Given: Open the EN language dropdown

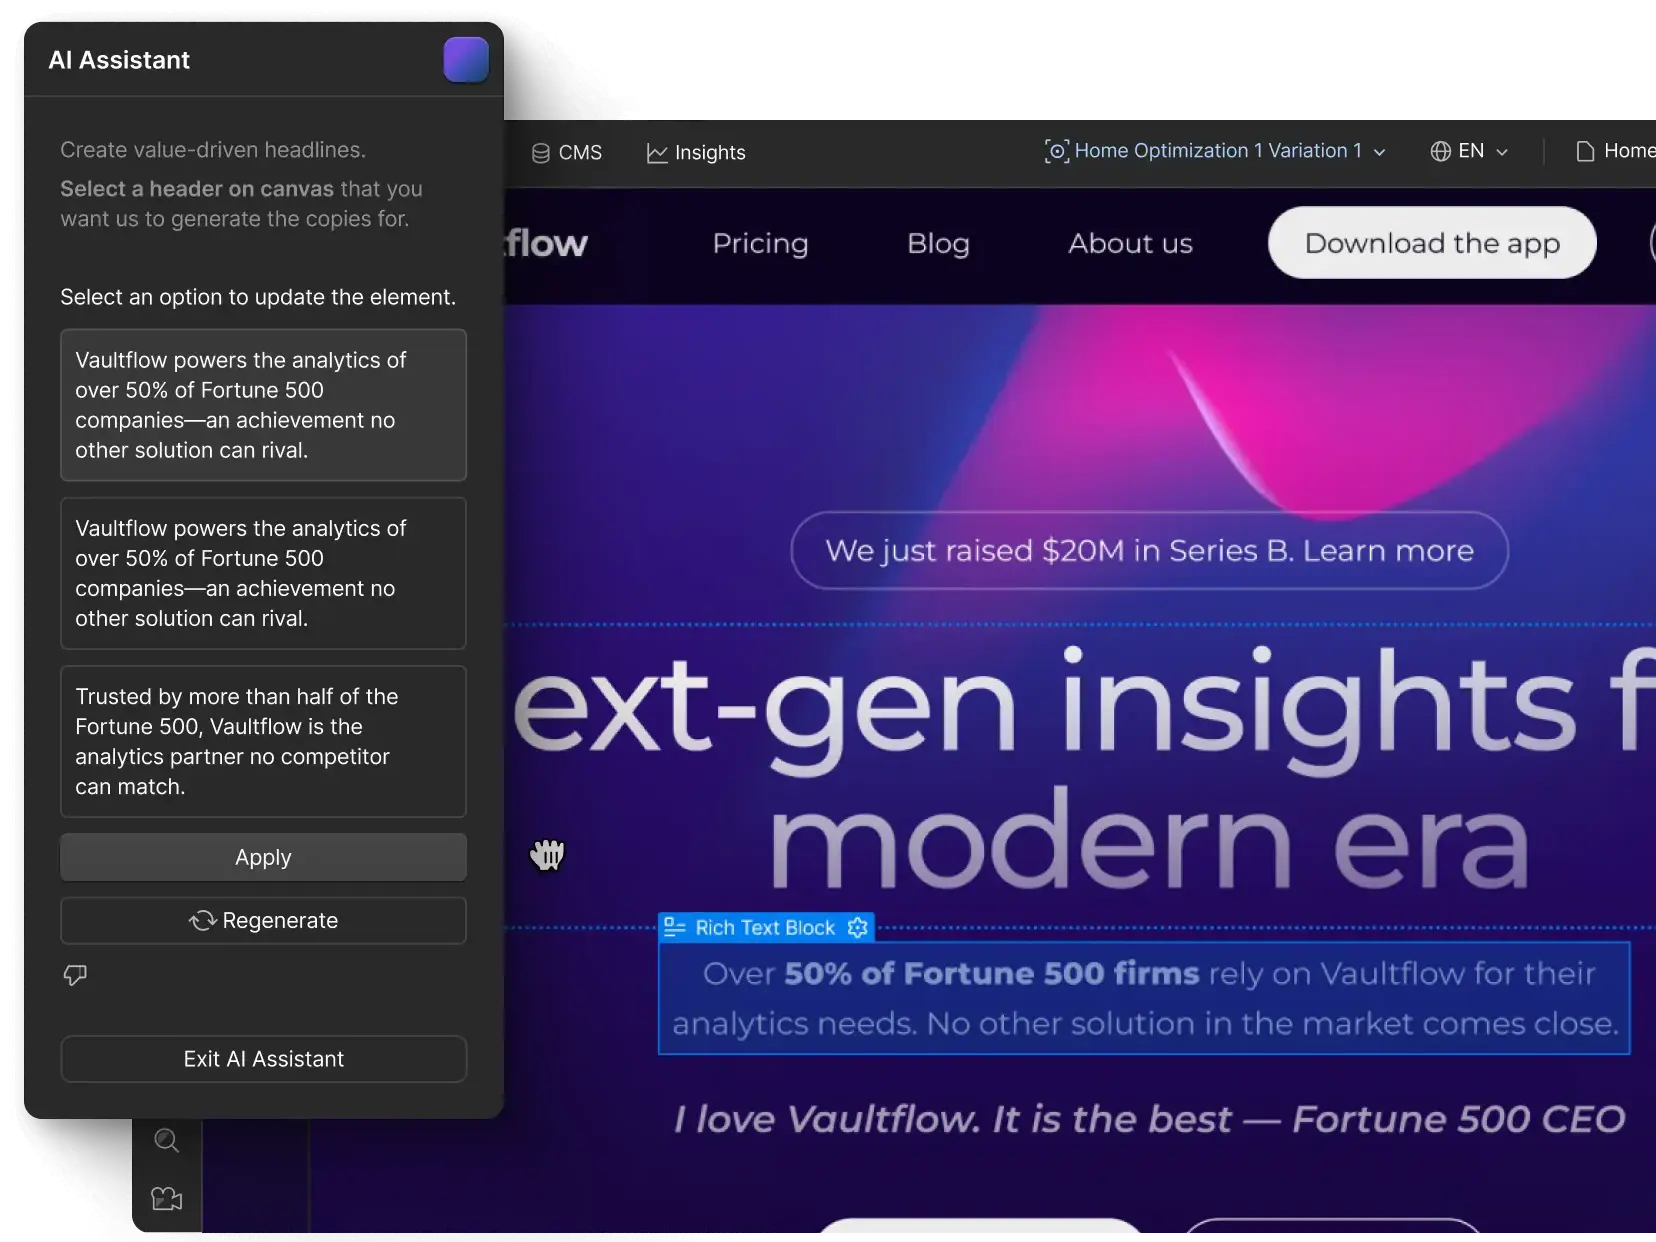Looking at the screenshot, I should [x=1501, y=152].
